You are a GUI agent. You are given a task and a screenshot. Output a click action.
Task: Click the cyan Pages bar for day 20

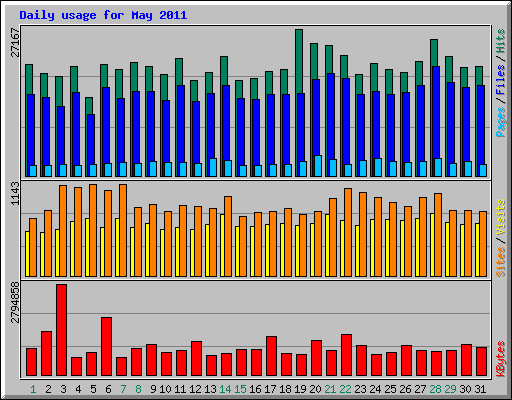[x=318, y=166]
